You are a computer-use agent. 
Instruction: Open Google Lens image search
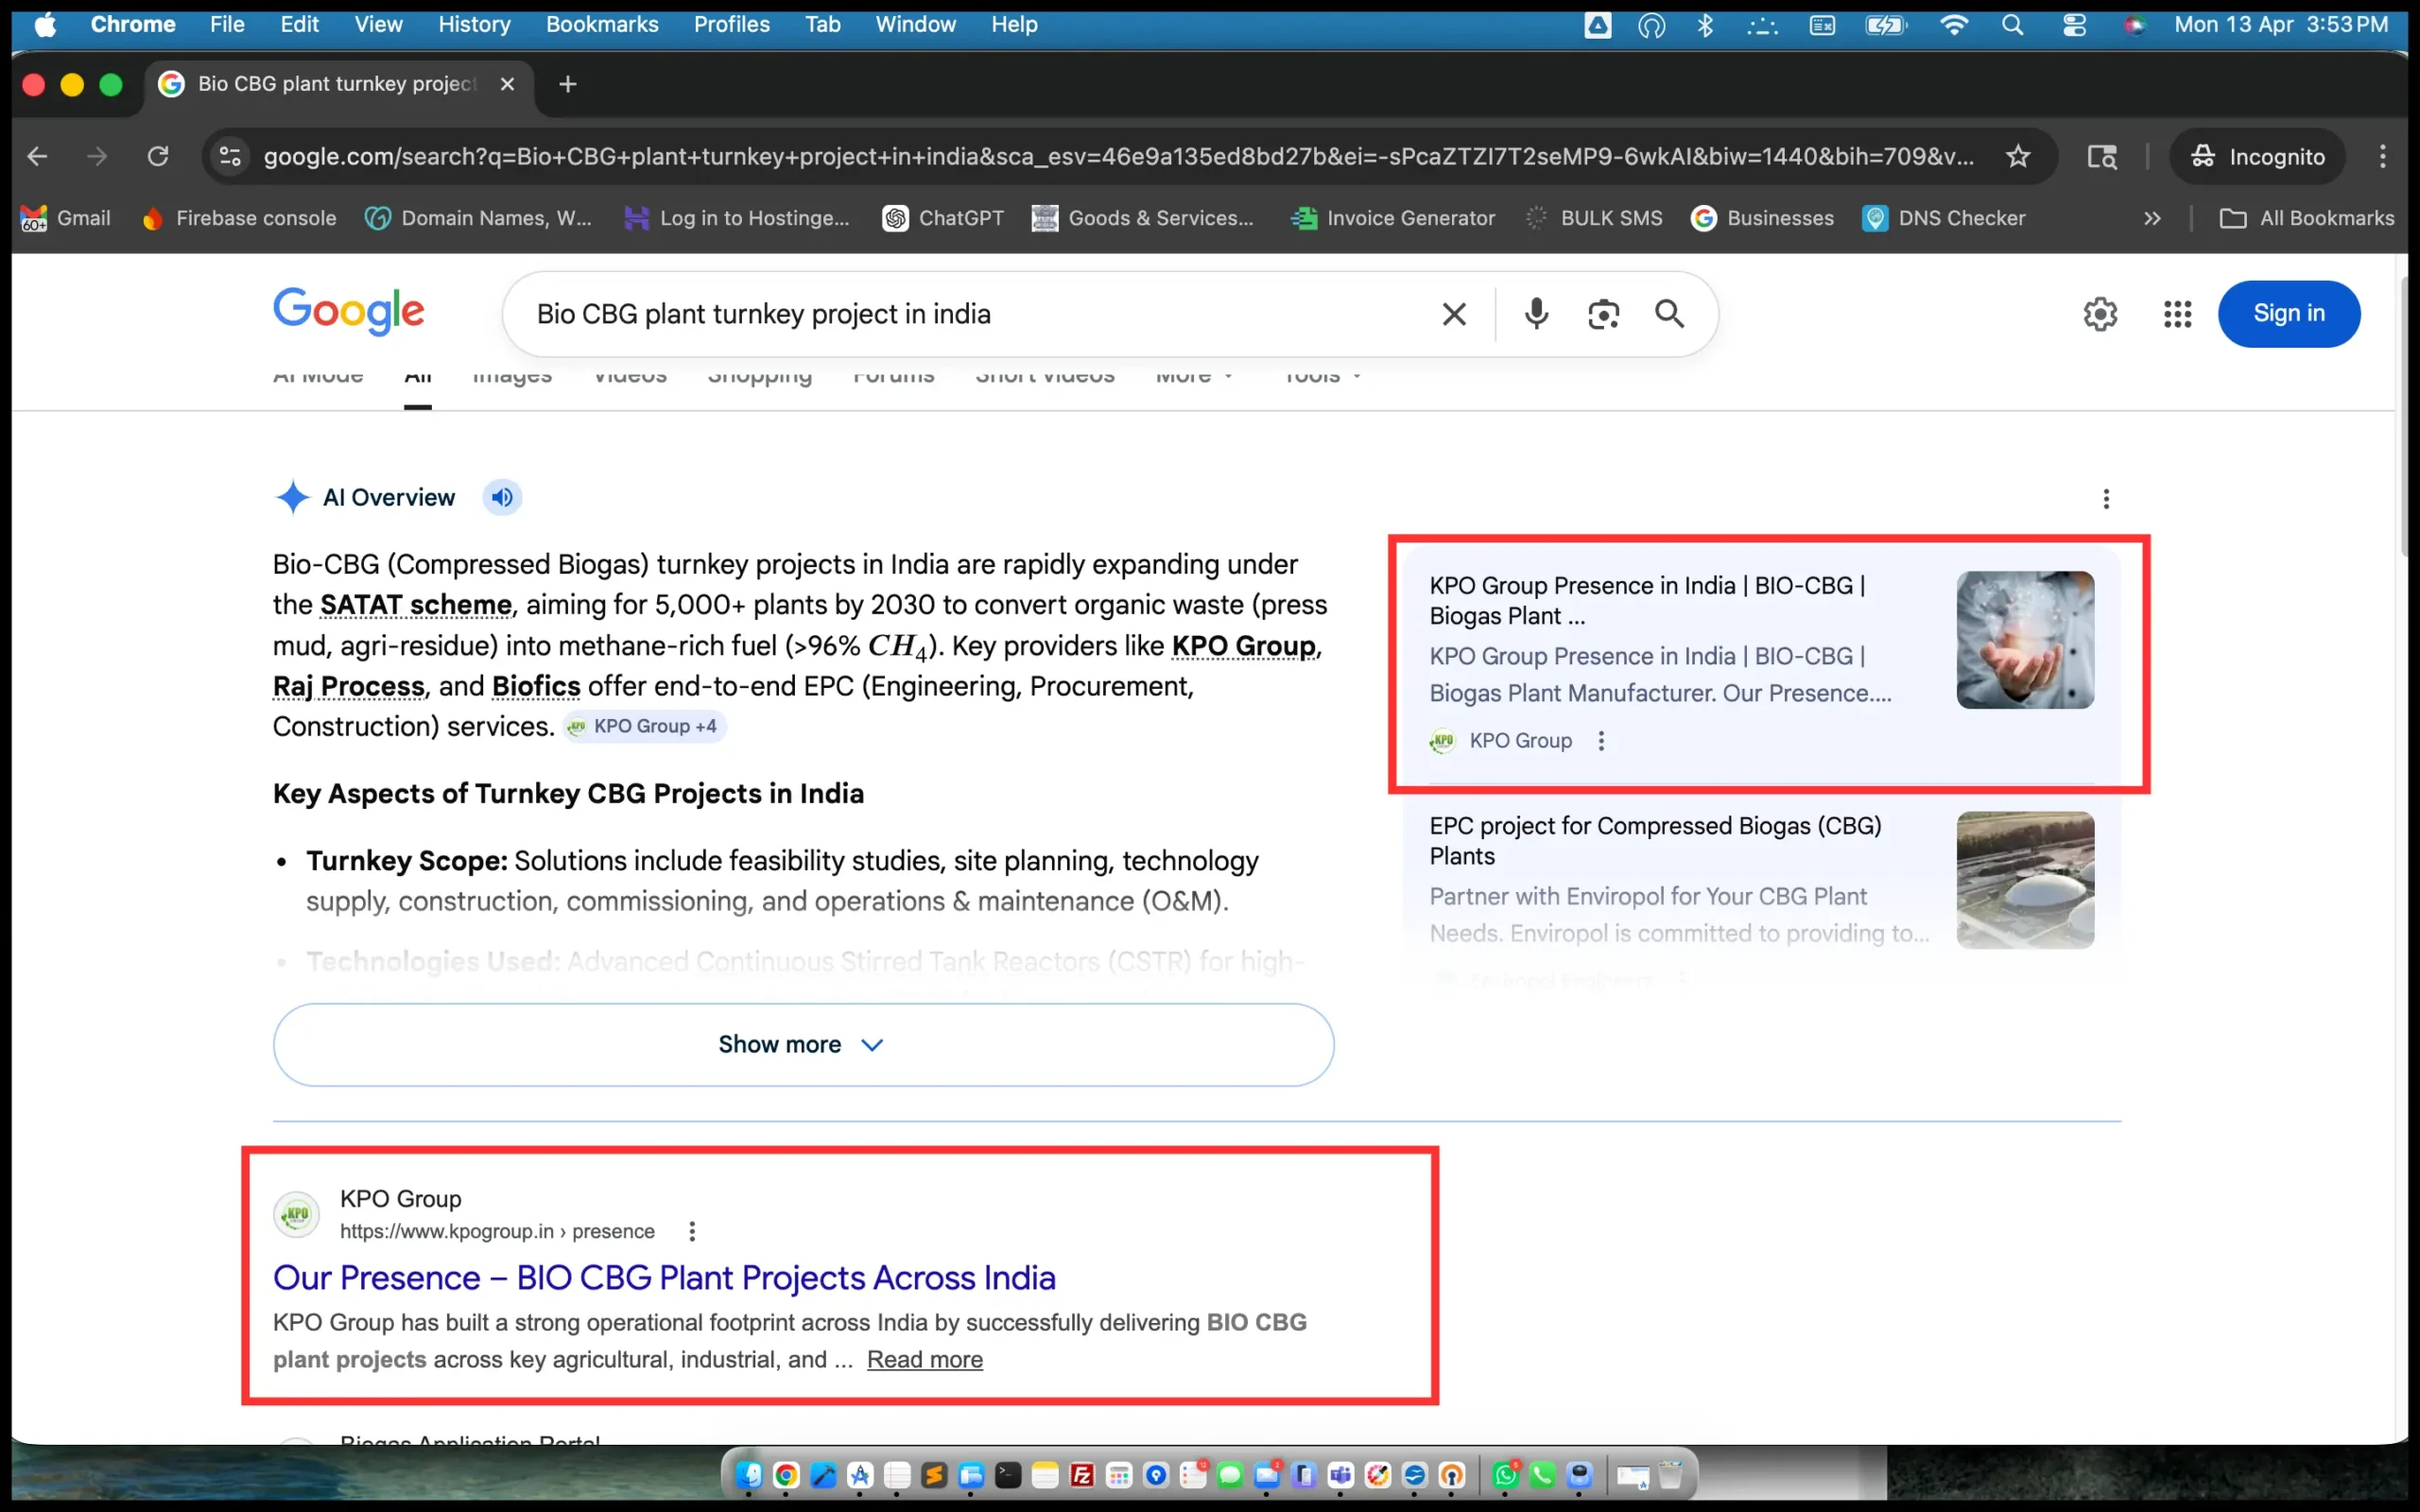1603,314
